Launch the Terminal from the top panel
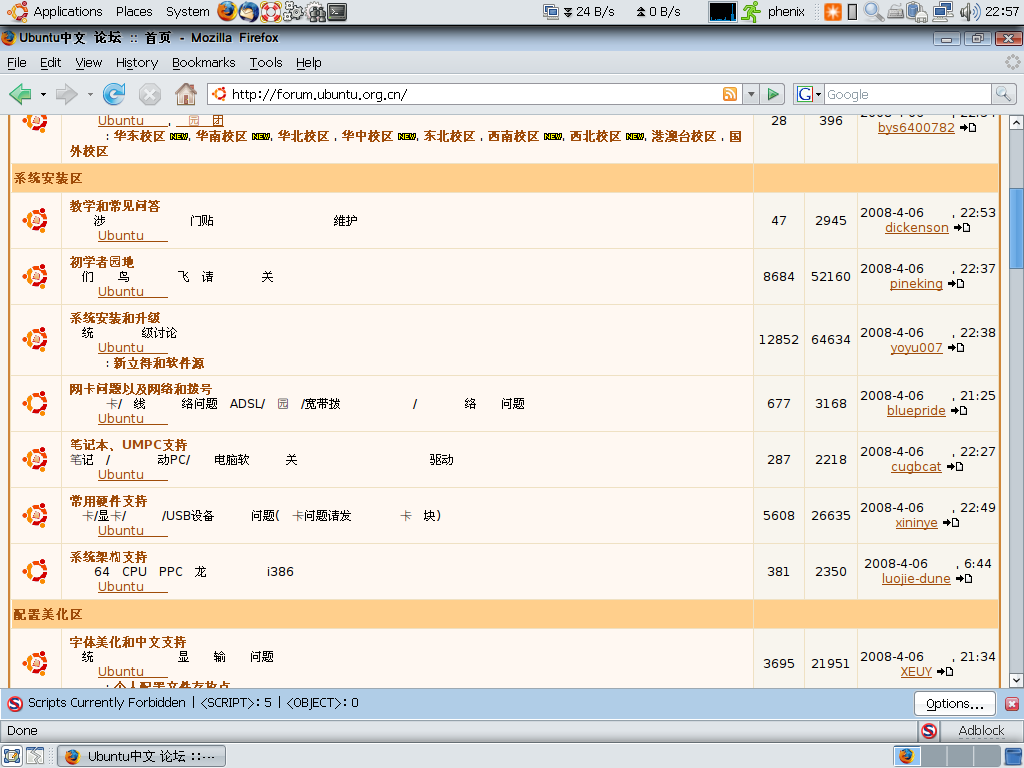This screenshot has height=768, width=1024. 337,11
